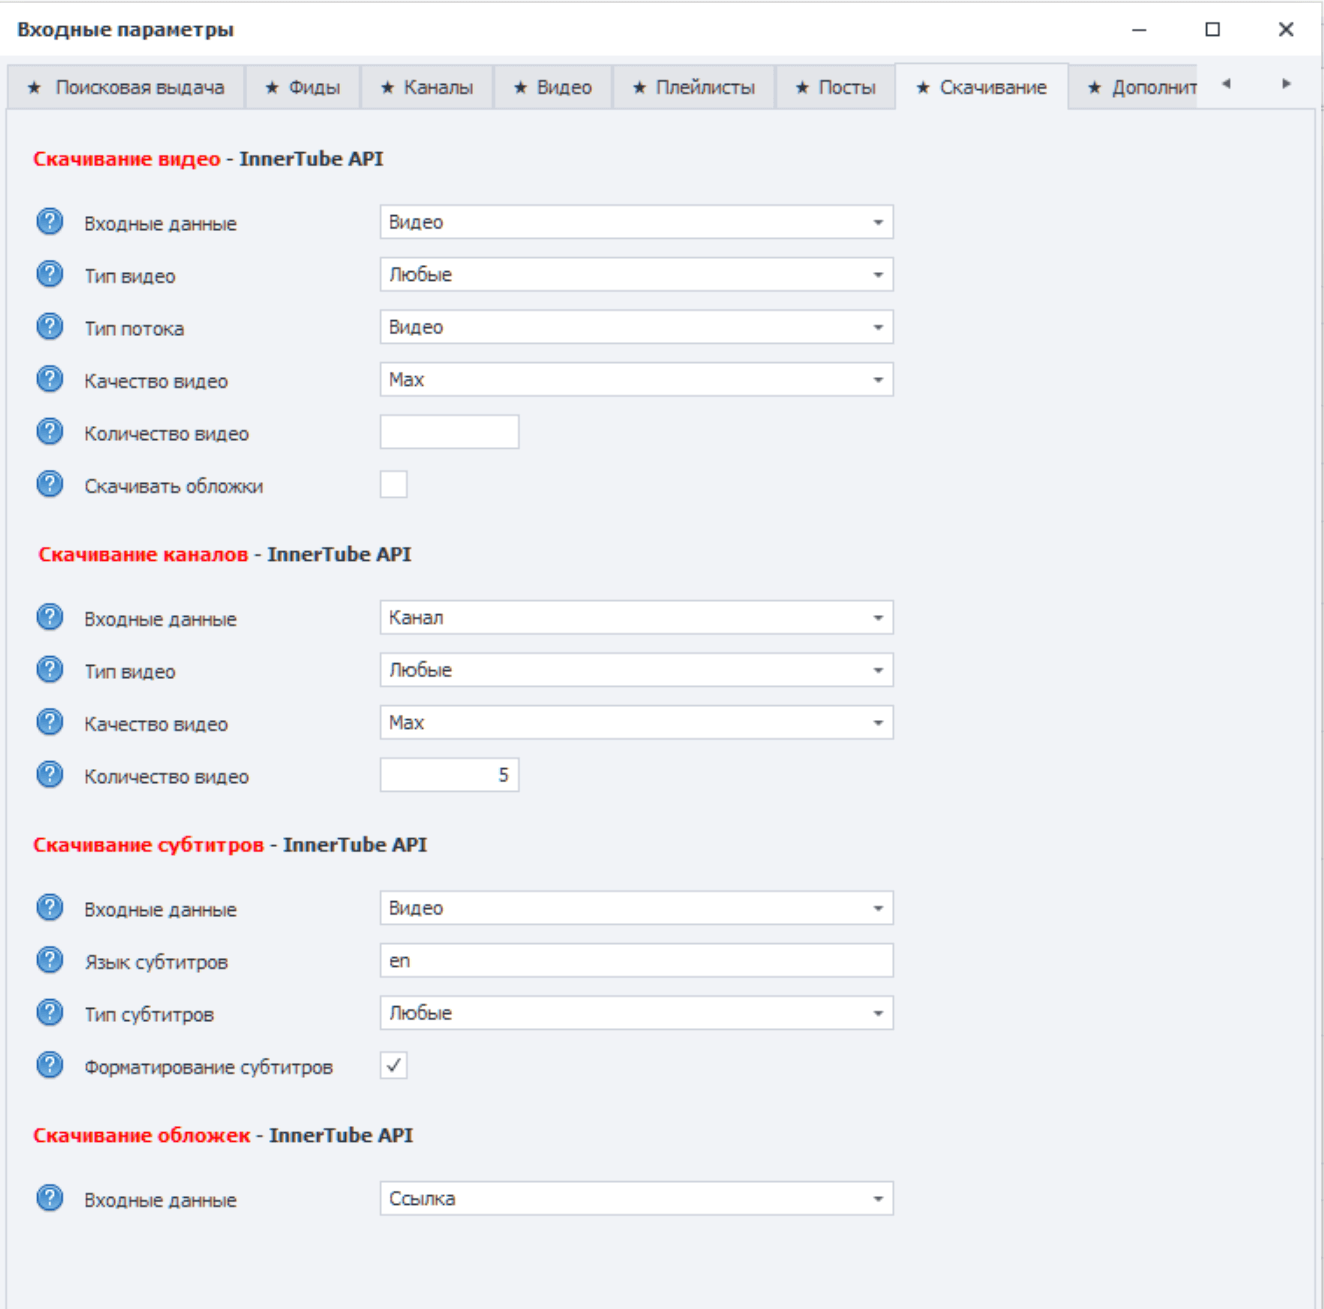
Task: Switch to the Поисковая выдача tab
Action: [x=126, y=88]
